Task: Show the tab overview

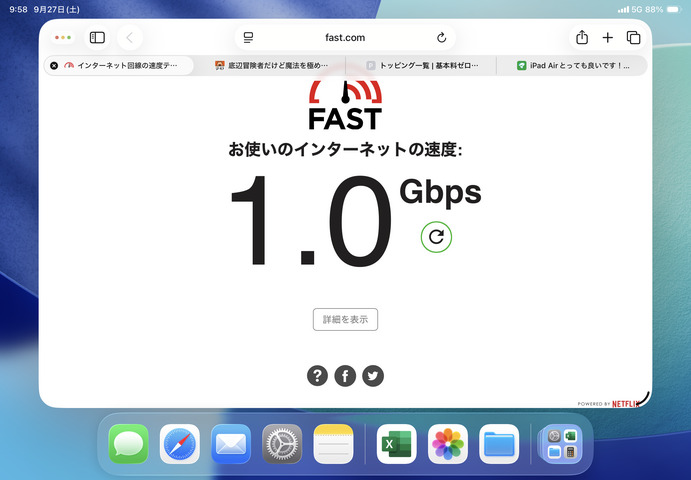Action: point(633,38)
